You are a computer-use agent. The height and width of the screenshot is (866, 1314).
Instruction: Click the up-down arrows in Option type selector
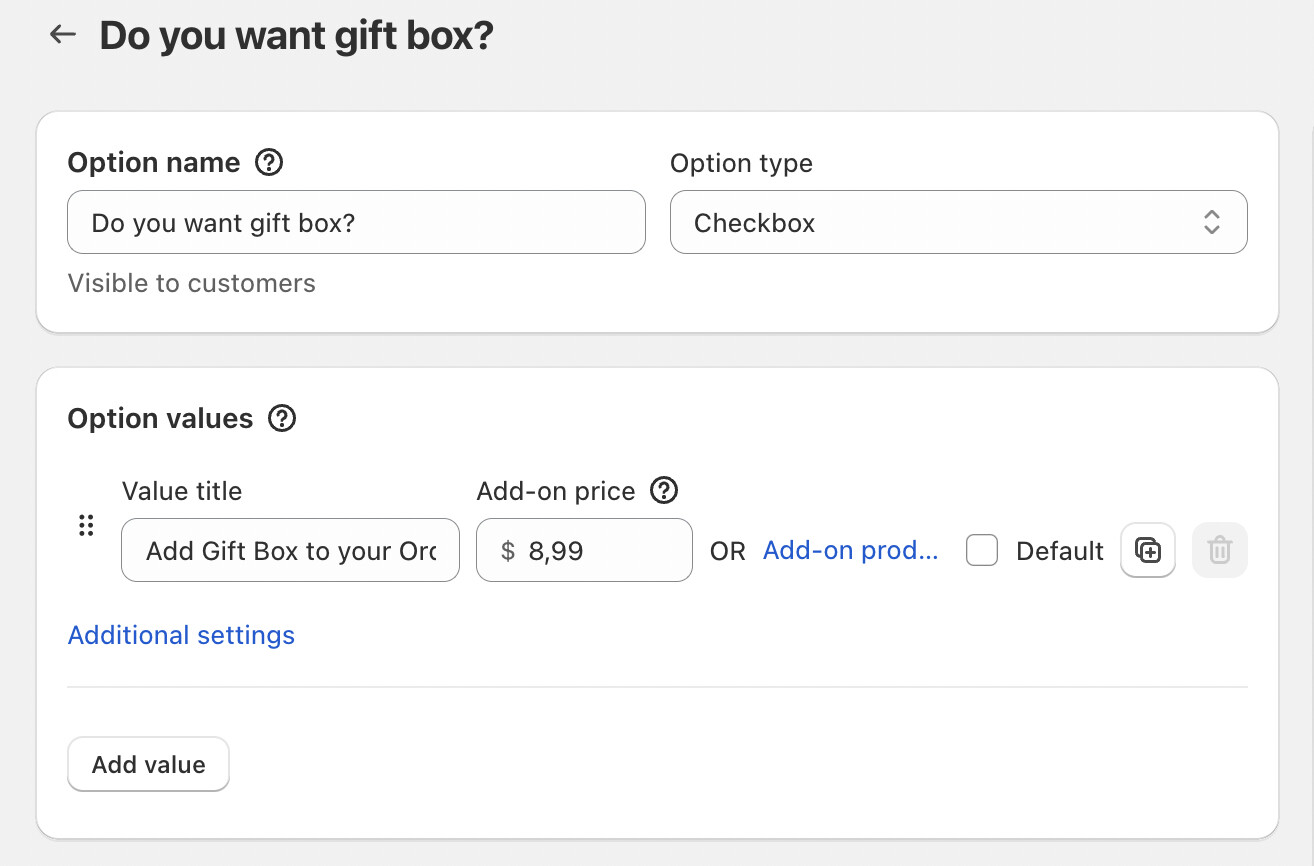tap(1212, 222)
